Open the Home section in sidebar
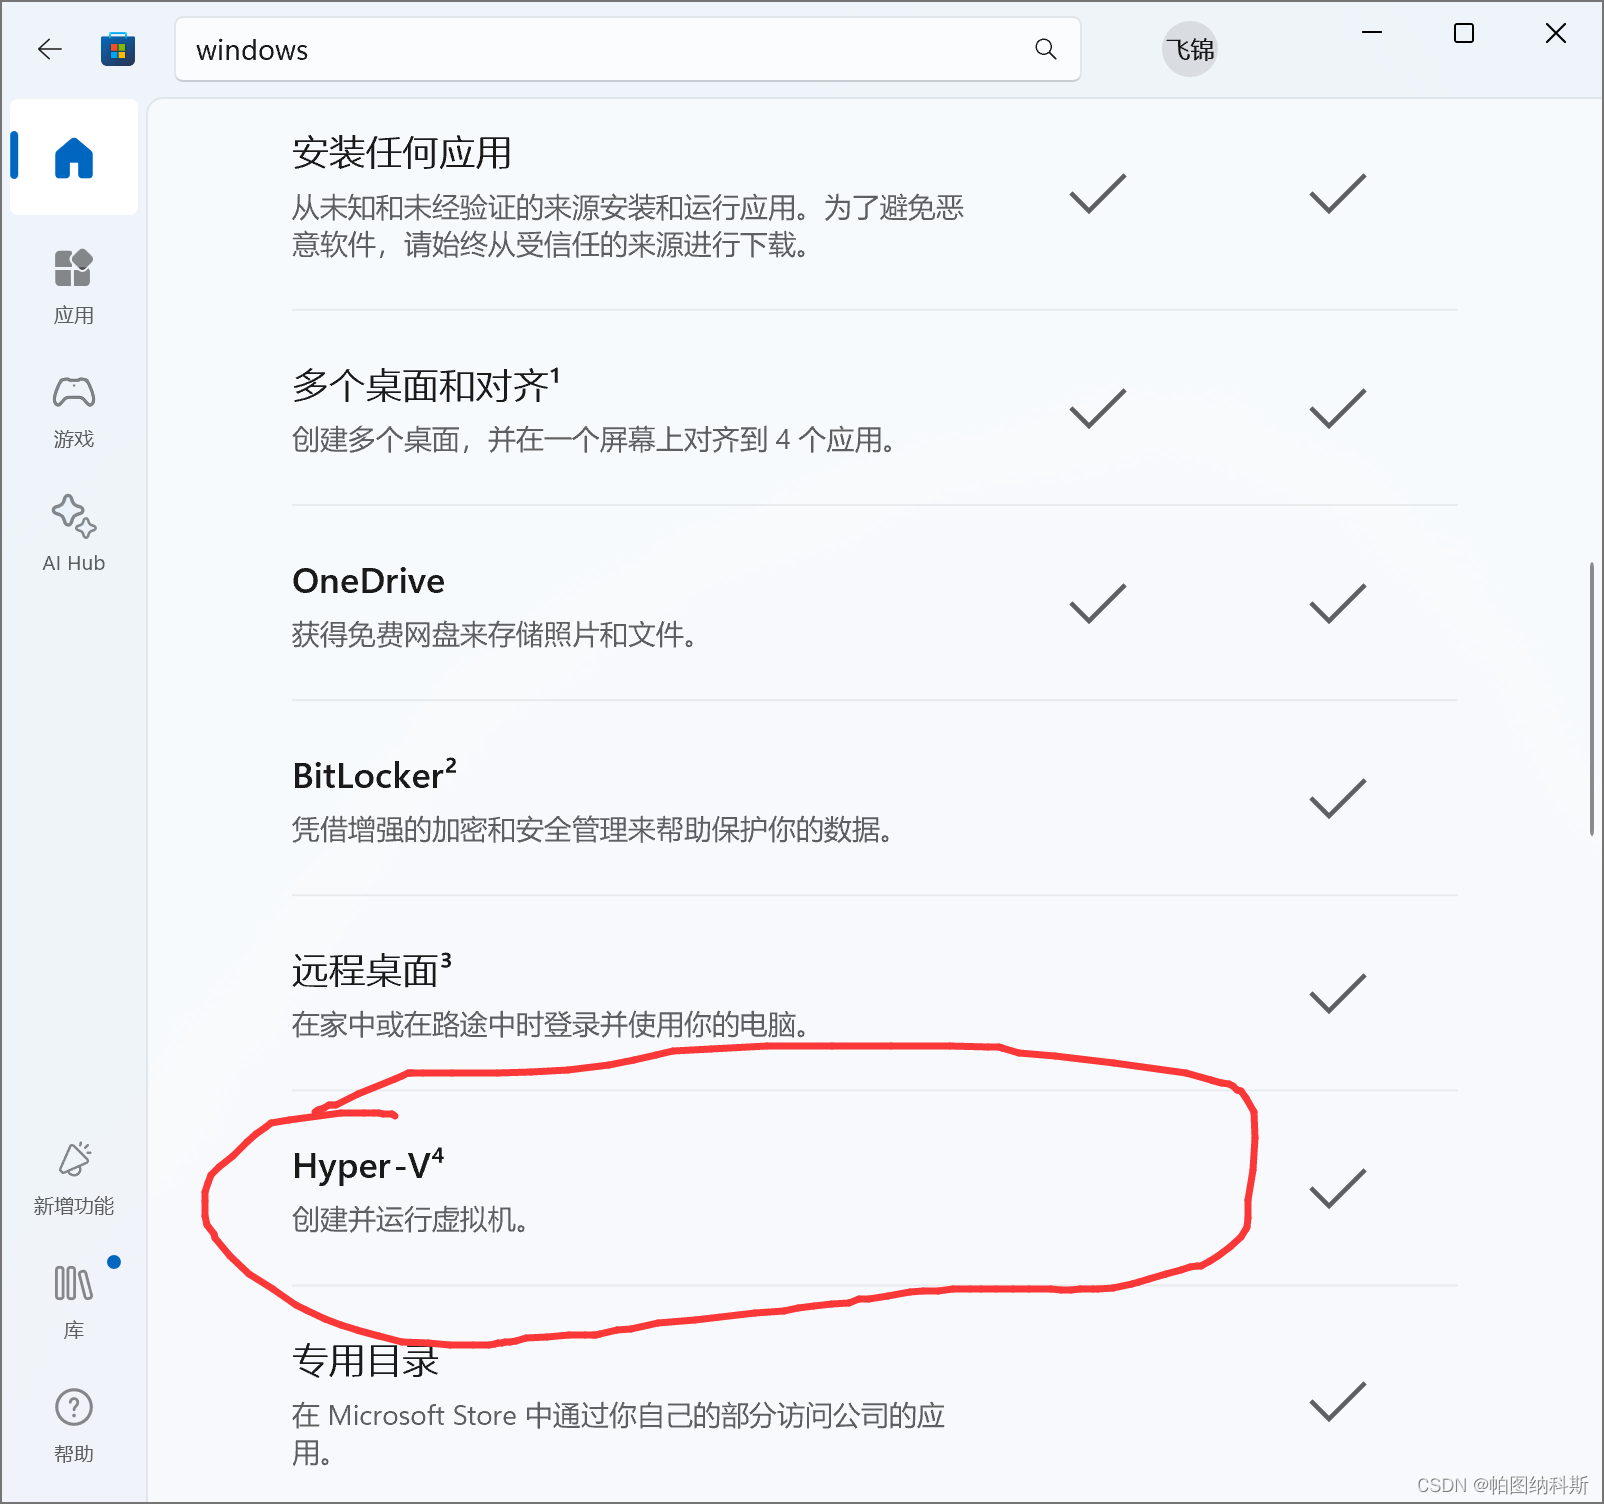Viewport: 1604px width, 1504px height. [x=74, y=157]
